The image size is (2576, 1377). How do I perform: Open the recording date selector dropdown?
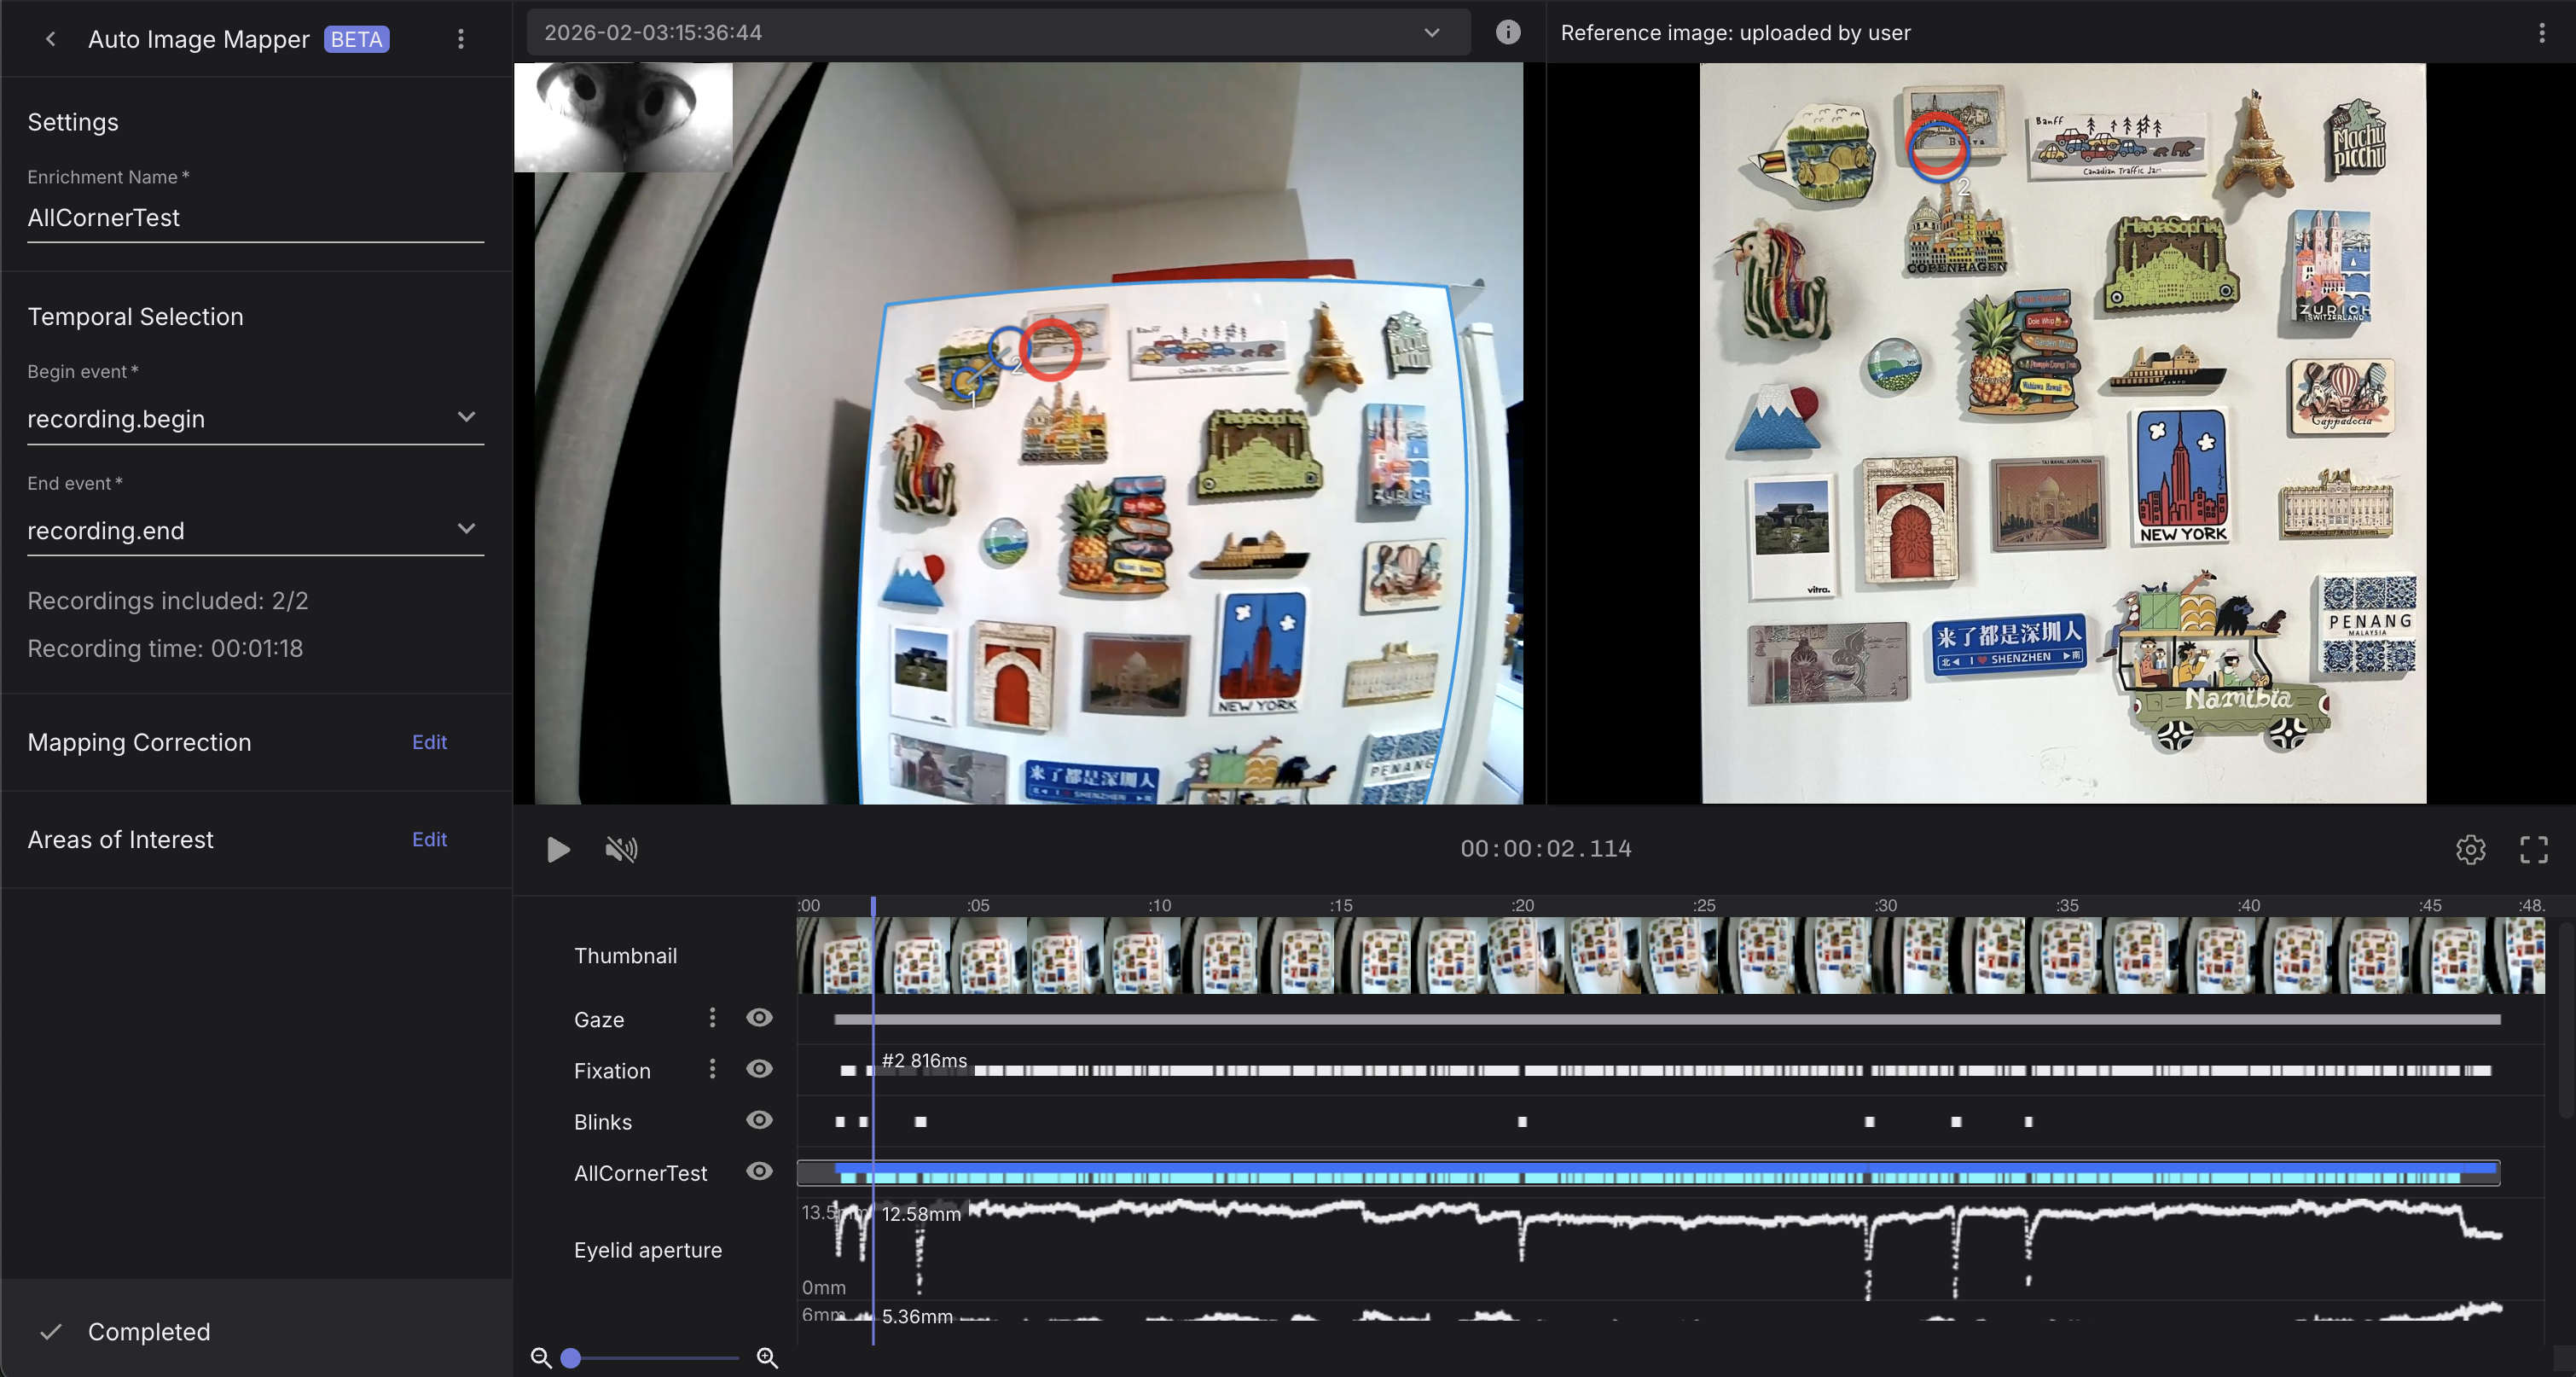tap(1431, 33)
